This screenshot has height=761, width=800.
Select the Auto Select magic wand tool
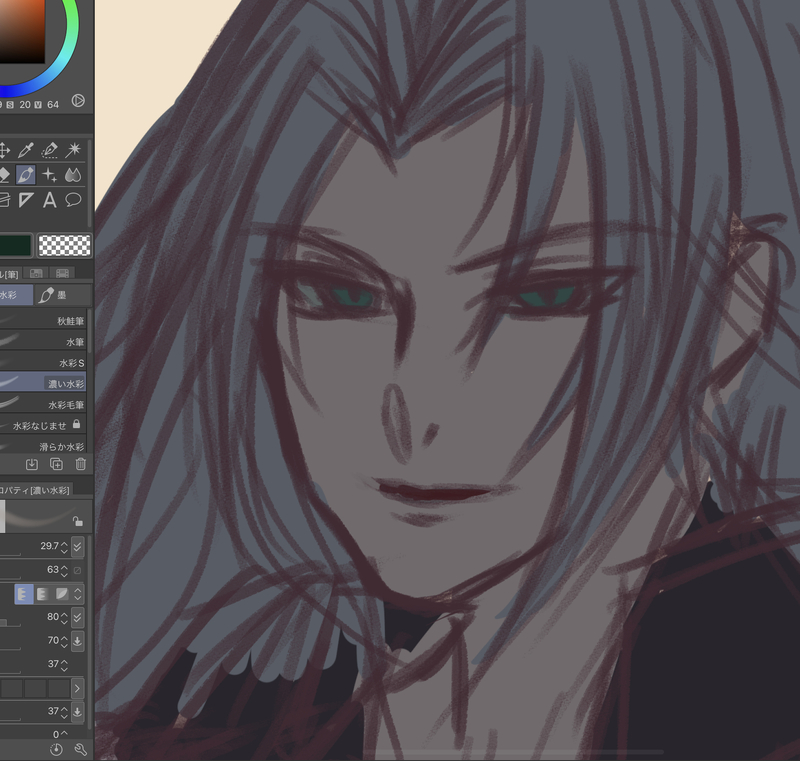(73, 150)
